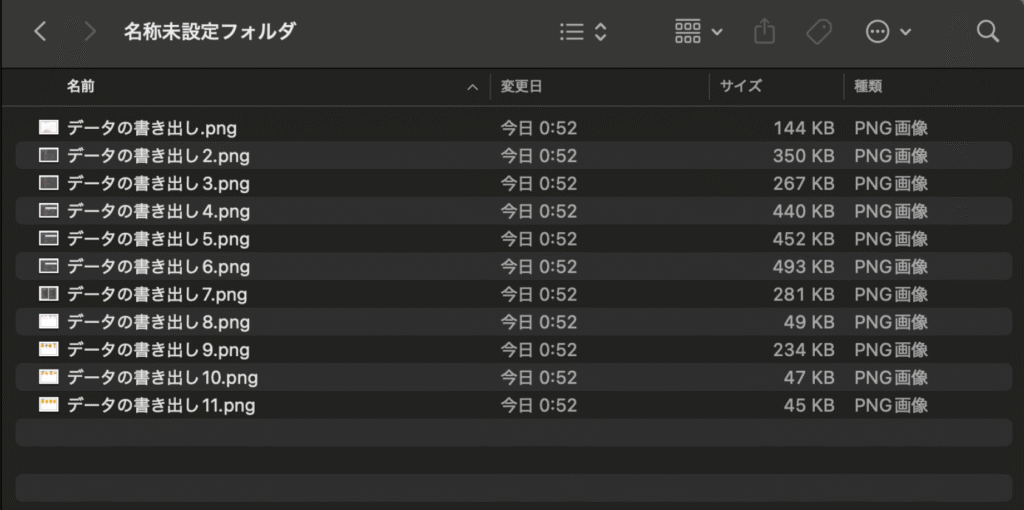Open view switcher up-down arrows
This screenshot has width=1024, height=510.
click(601, 31)
